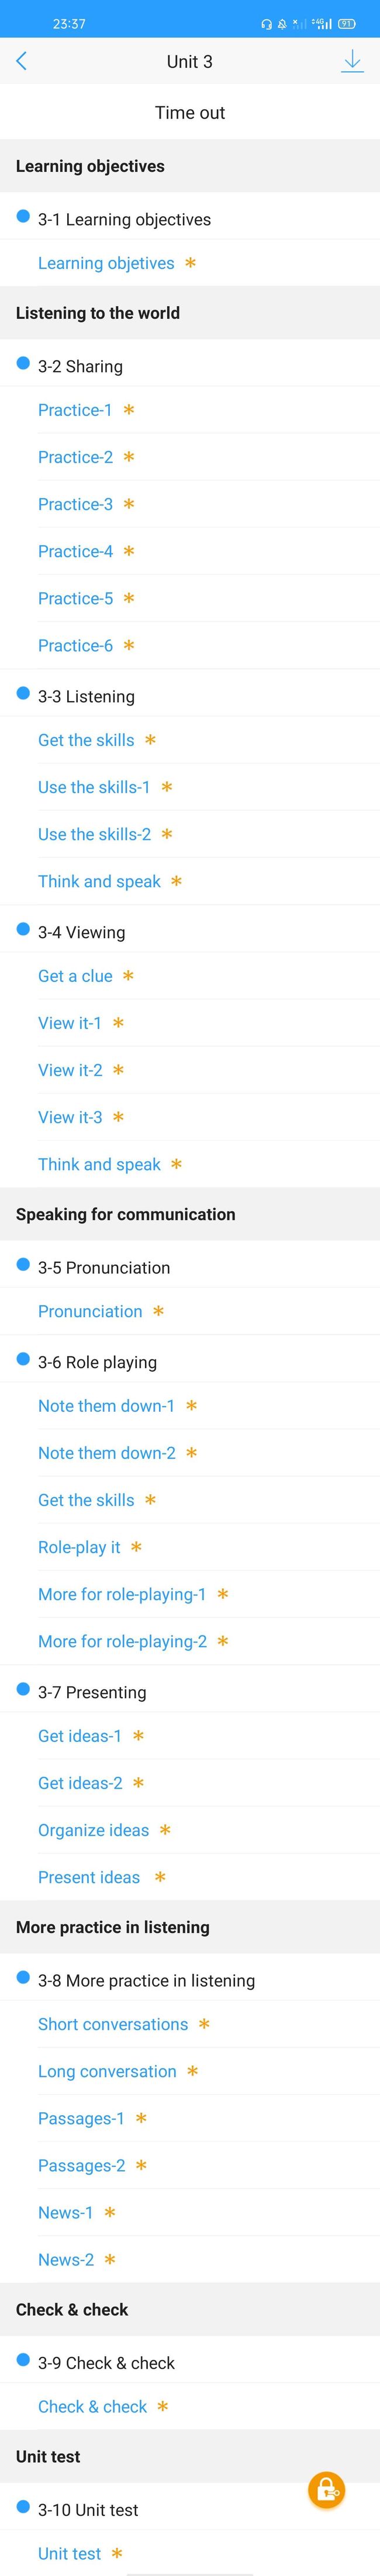Open News-2 listening practice
Viewport: 380px width, 2576px height.
click(66, 2259)
